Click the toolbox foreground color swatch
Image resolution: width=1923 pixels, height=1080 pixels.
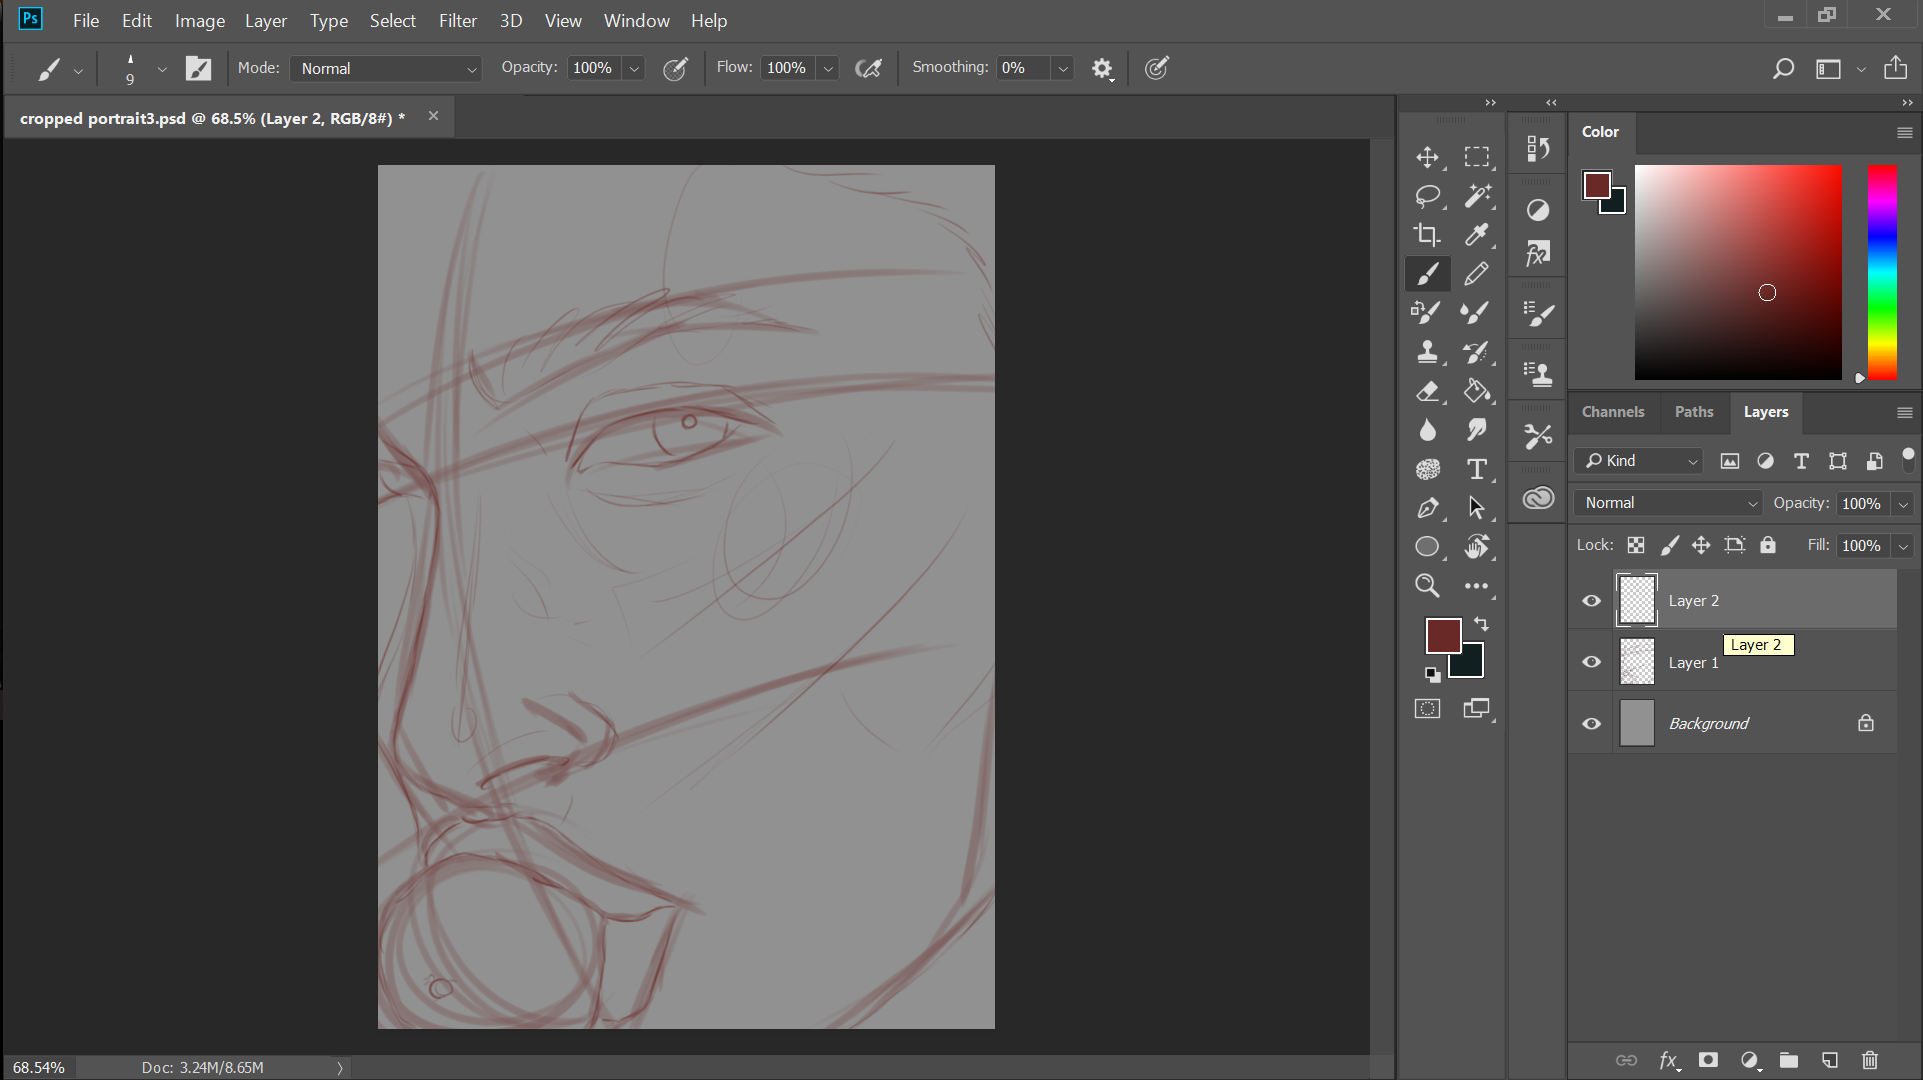pyautogui.click(x=1443, y=636)
